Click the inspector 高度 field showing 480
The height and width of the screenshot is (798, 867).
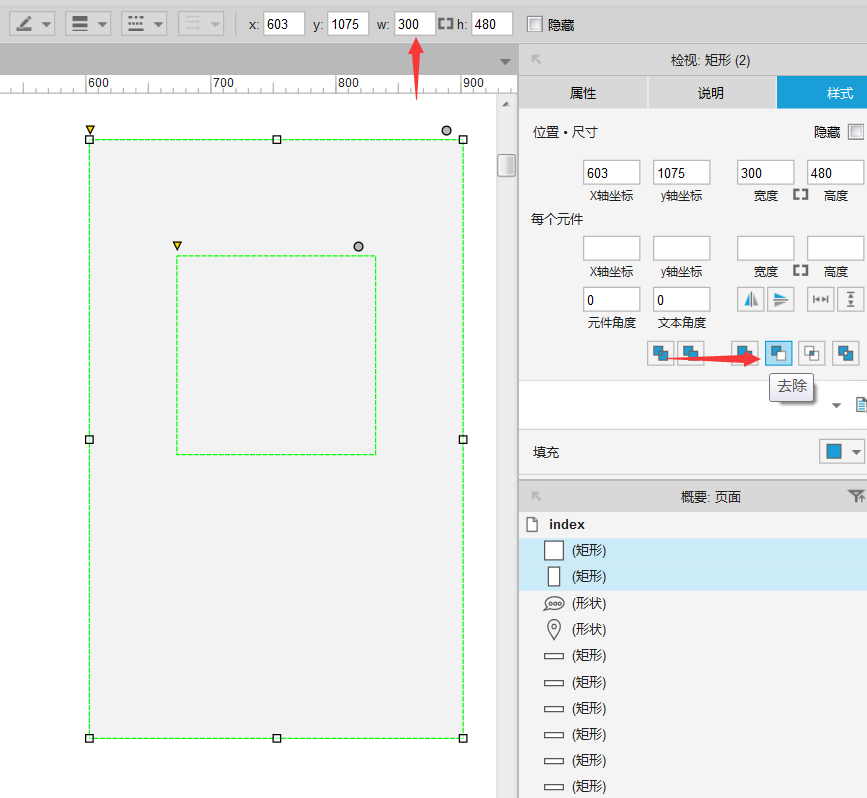(835, 173)
